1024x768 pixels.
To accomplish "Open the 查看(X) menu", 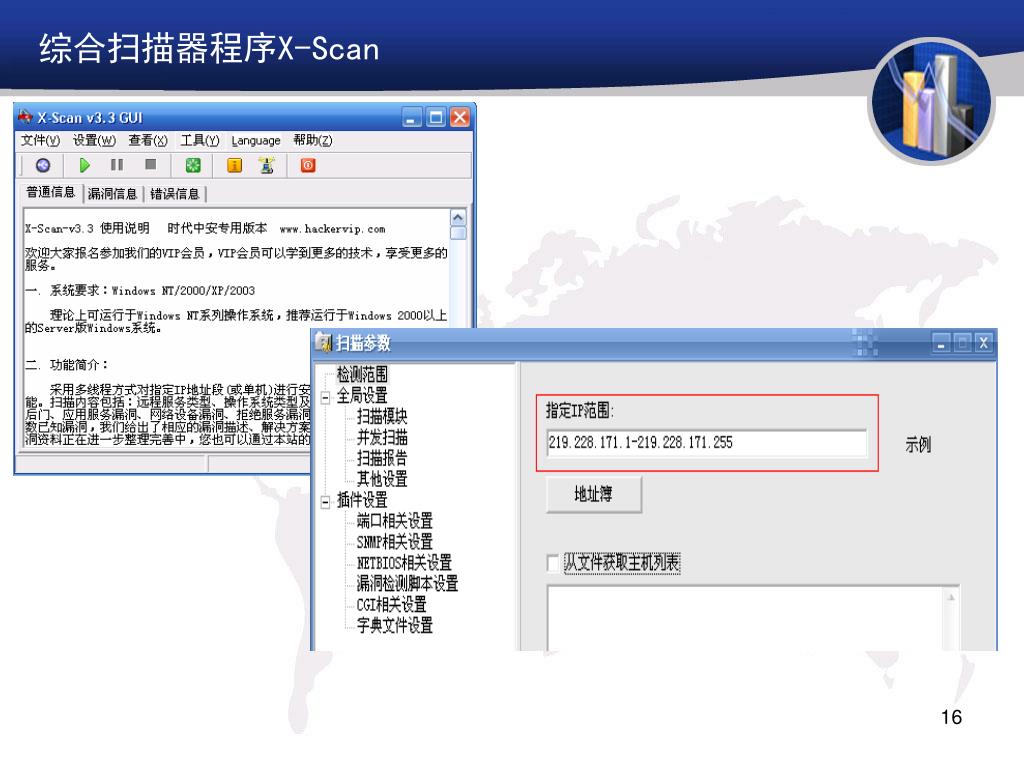I will [148, 140].
